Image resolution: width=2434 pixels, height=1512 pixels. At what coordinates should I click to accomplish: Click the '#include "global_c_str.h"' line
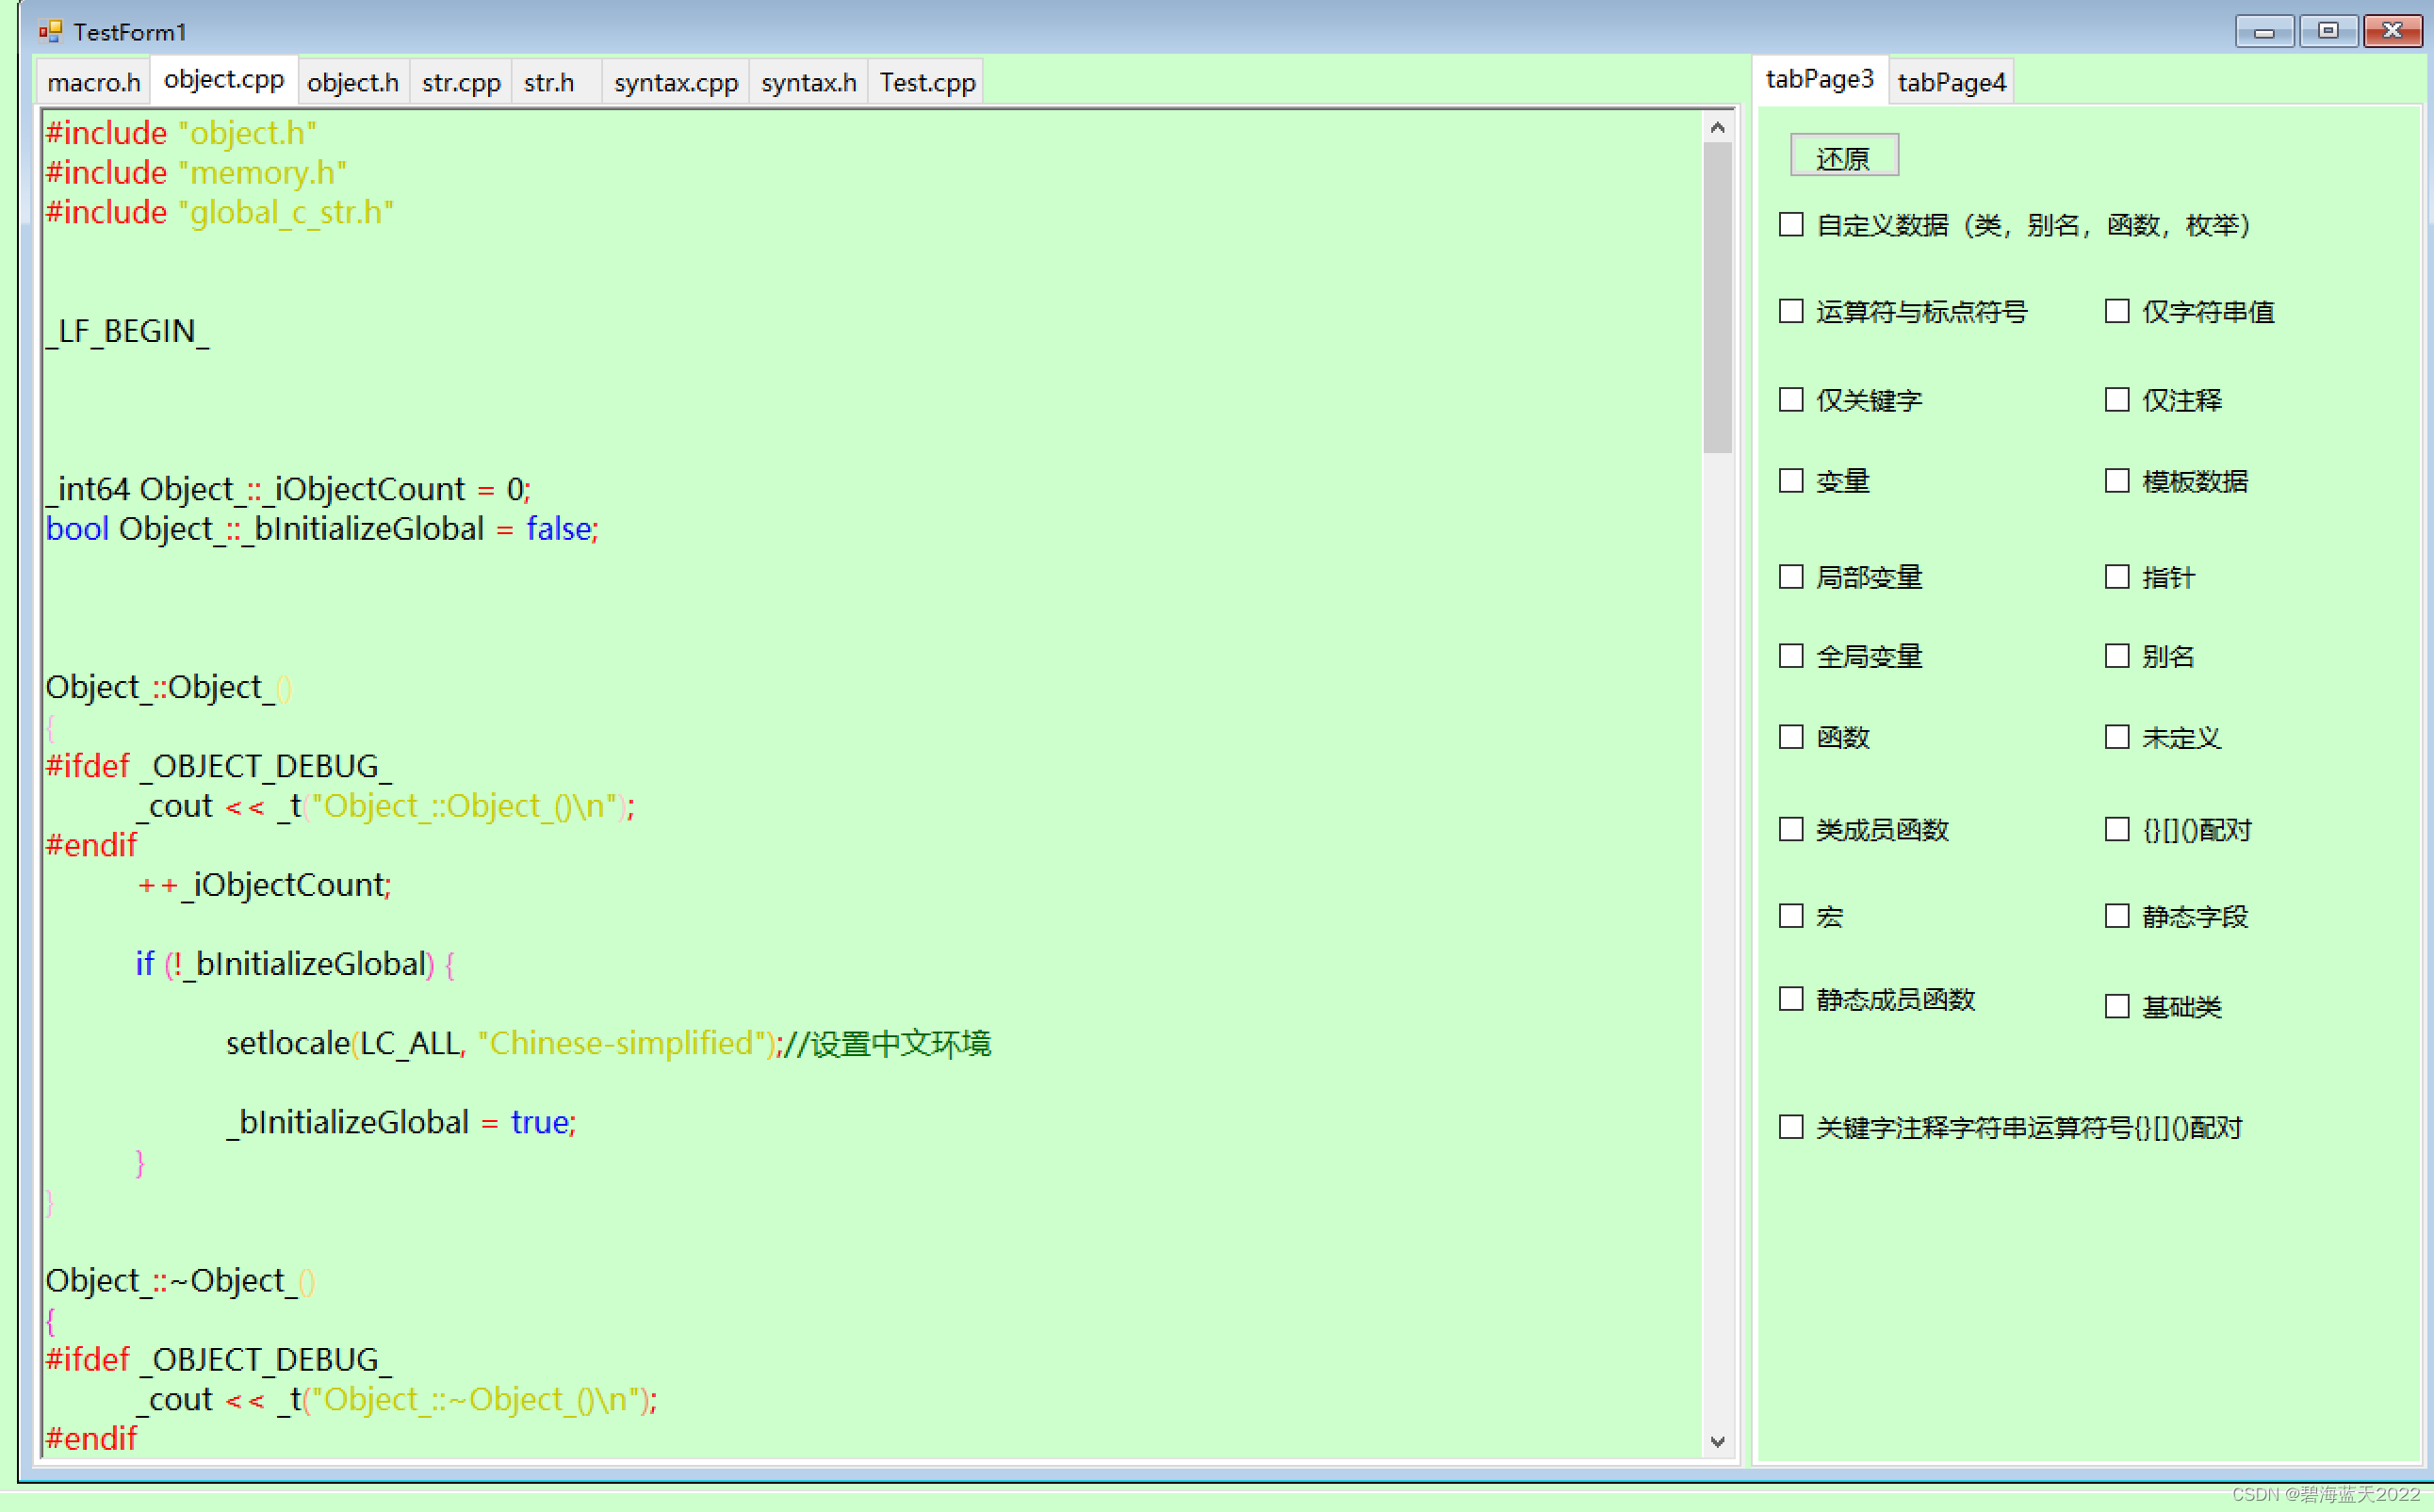pos(220,213)
